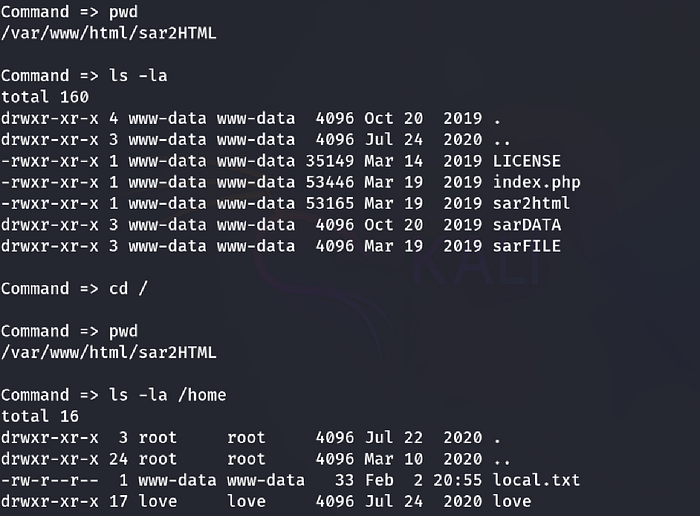Click the 20:55 timestamp for local.txt
This screenshot has height=516, width=700.
(x=458, y=480)
